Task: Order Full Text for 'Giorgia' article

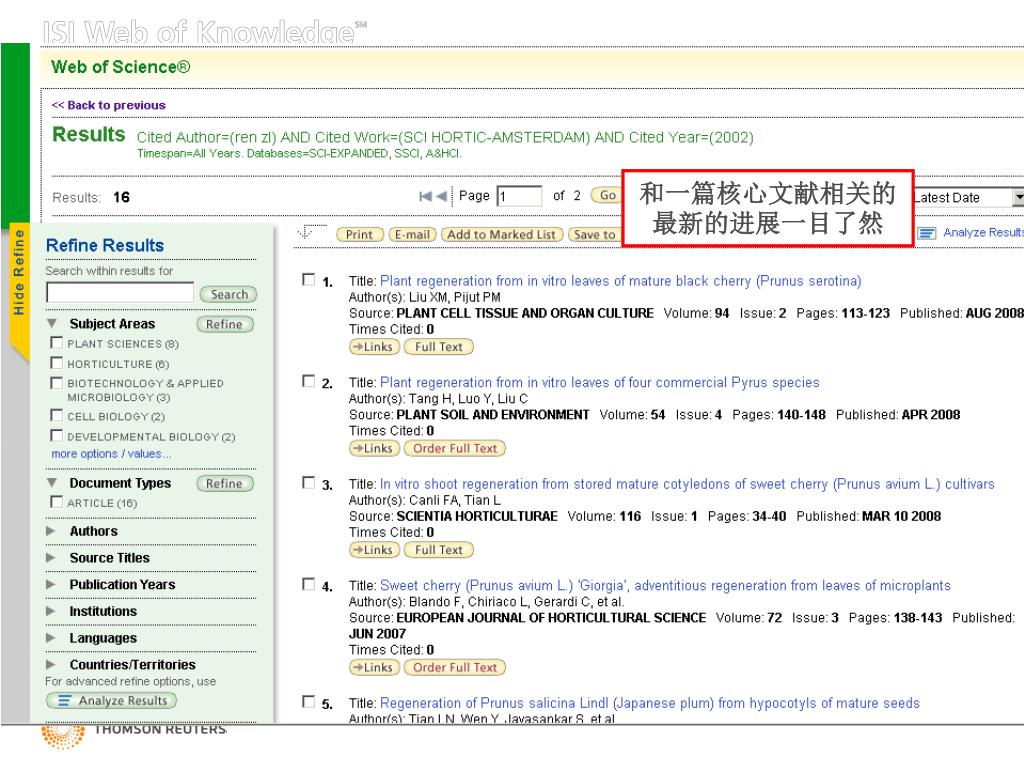Action: (455, 667)
